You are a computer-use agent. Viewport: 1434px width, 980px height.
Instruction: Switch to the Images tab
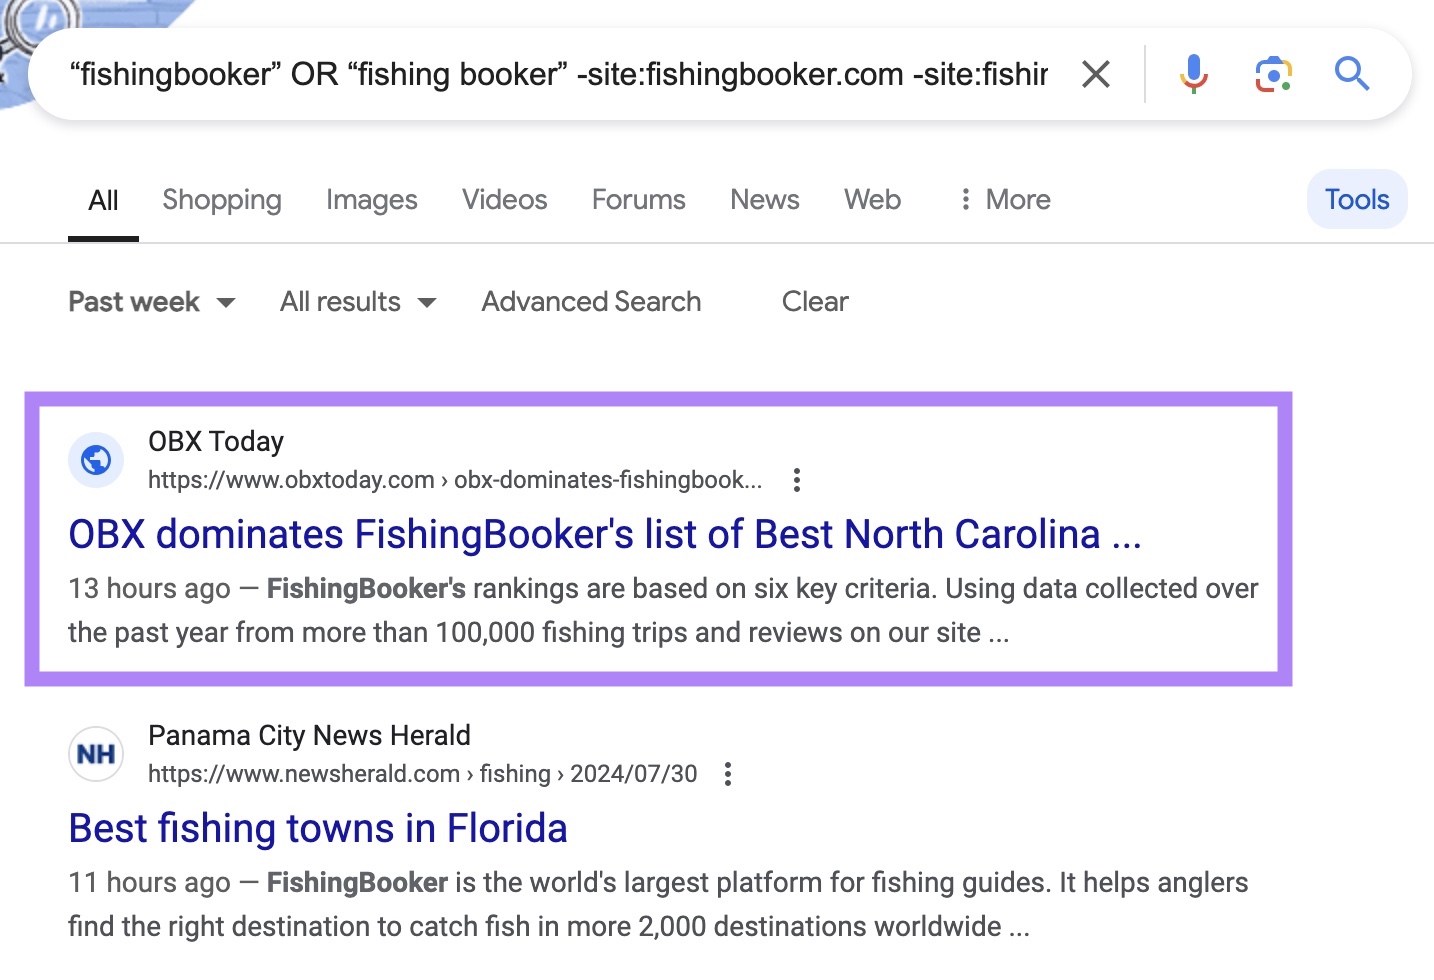pos(371,199)
